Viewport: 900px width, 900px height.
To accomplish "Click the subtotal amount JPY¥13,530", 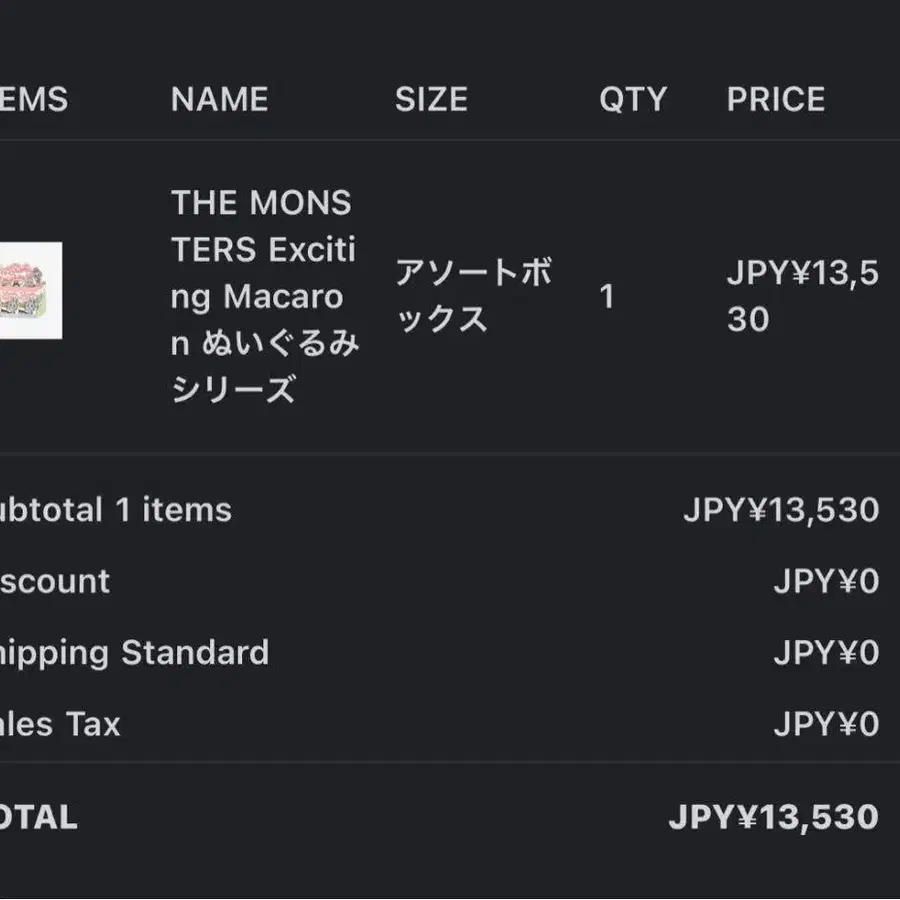I will 781,510.
